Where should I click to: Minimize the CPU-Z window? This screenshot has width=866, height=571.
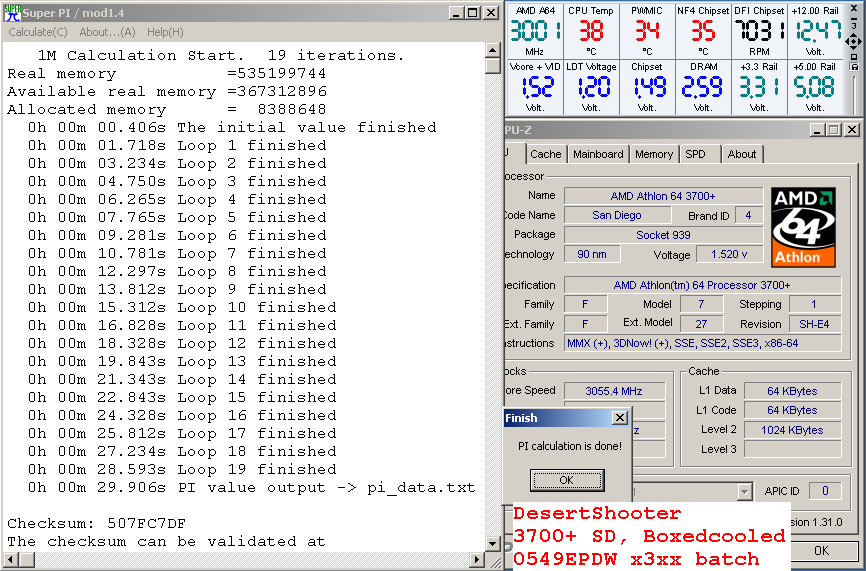(817, 130)
